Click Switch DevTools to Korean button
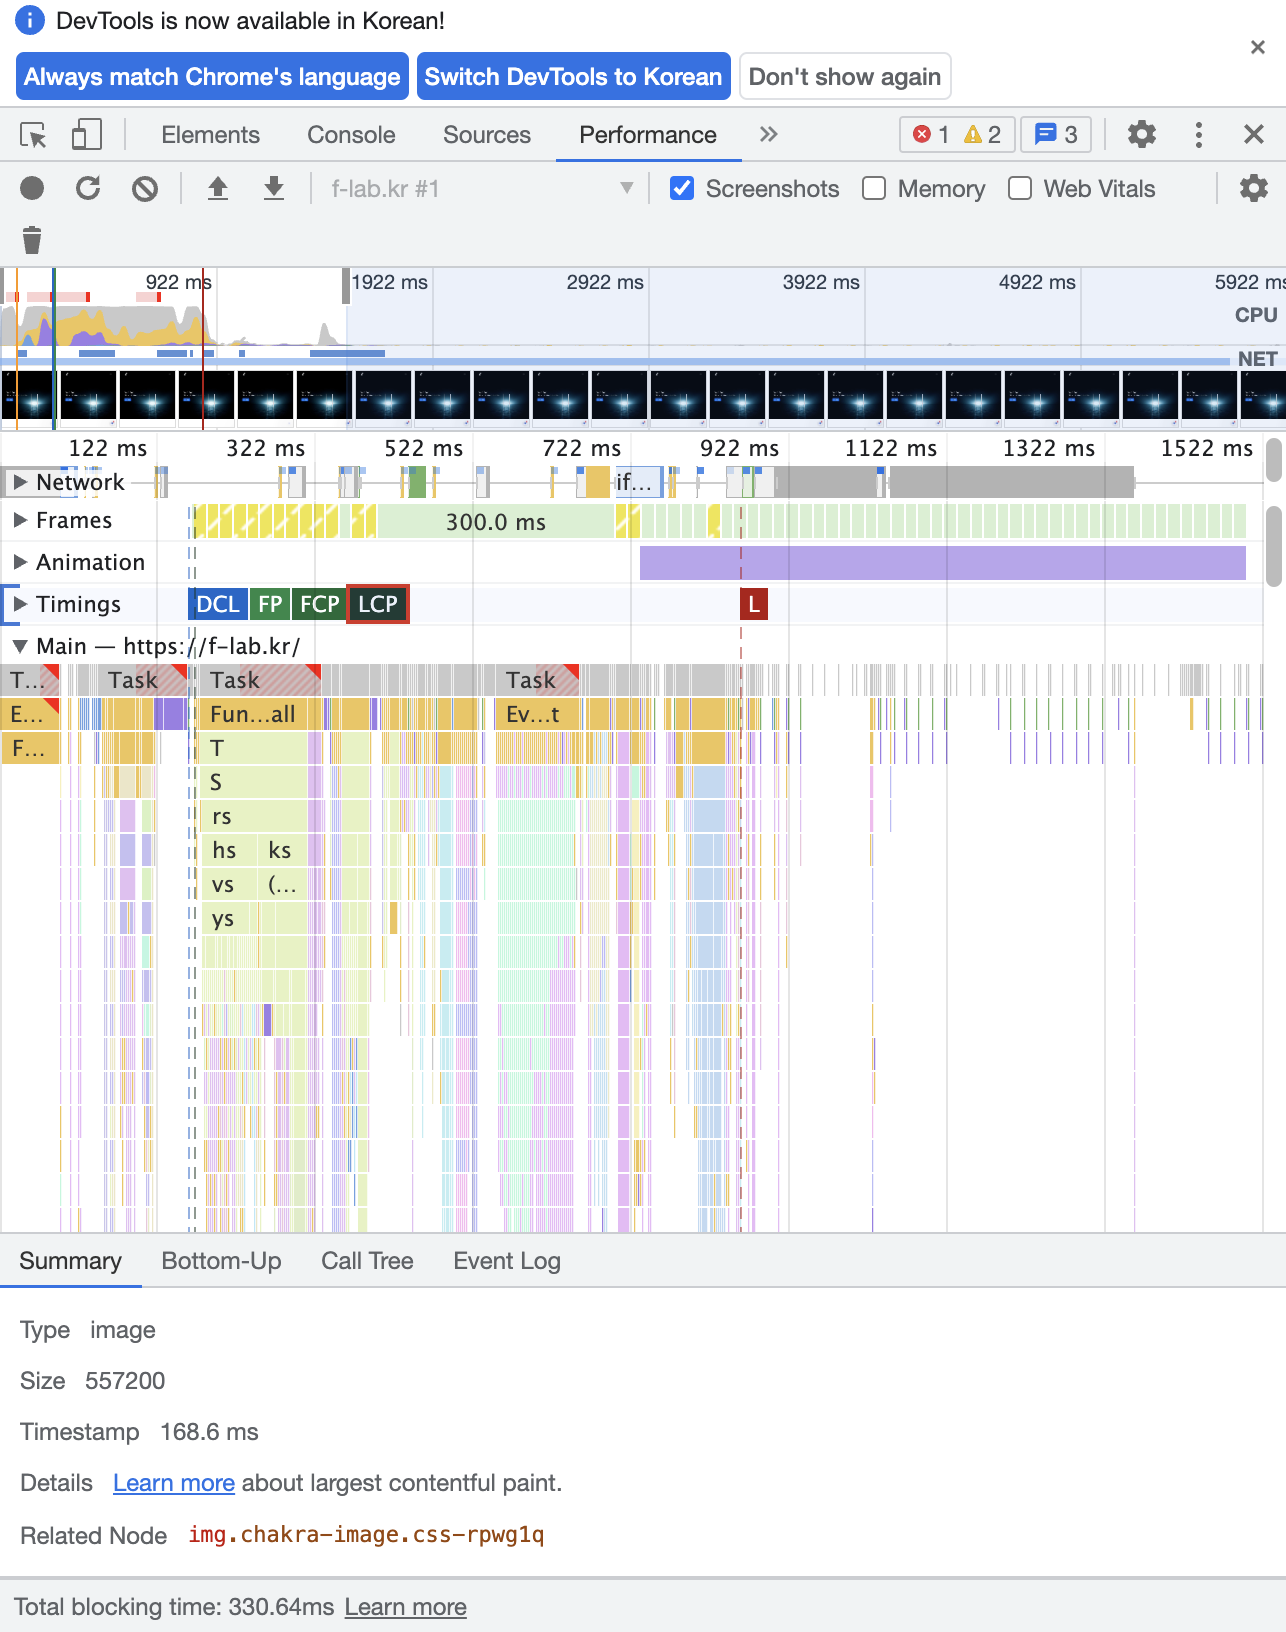Viewport: 1286px width, 1632px height. point(573,76)
